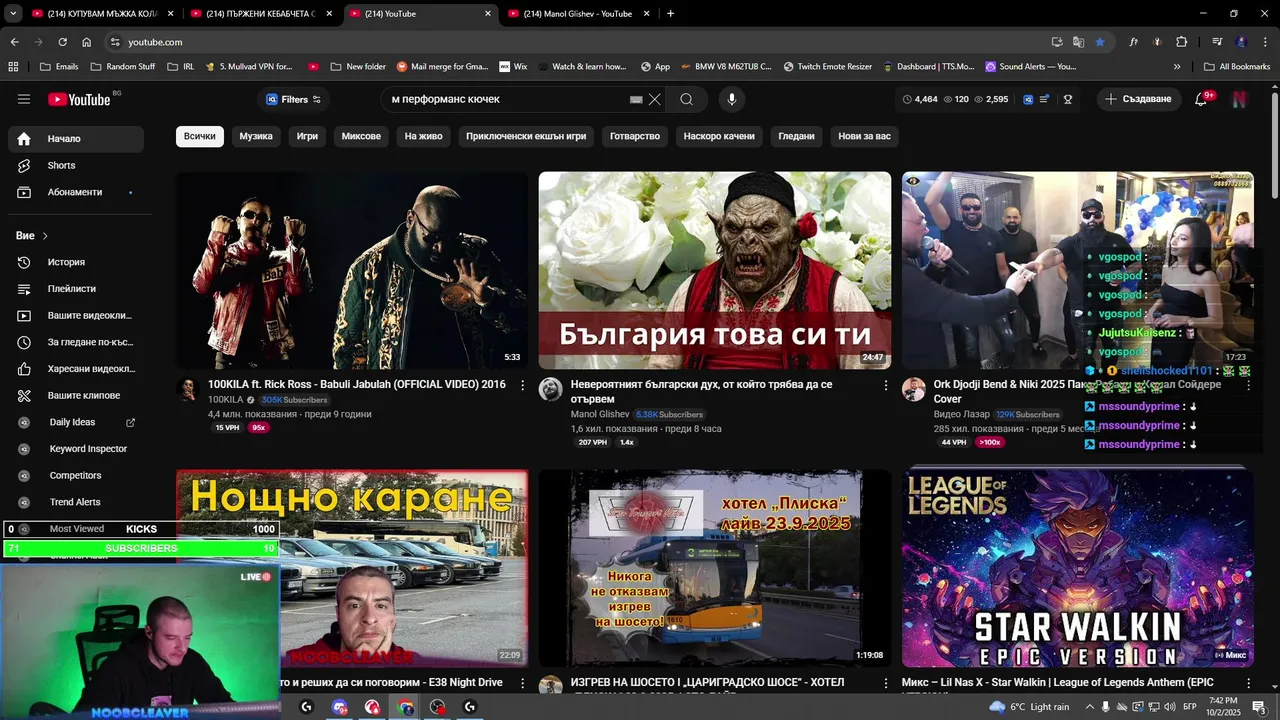Open options for Star Walkin mix

tap(1248, 683)
